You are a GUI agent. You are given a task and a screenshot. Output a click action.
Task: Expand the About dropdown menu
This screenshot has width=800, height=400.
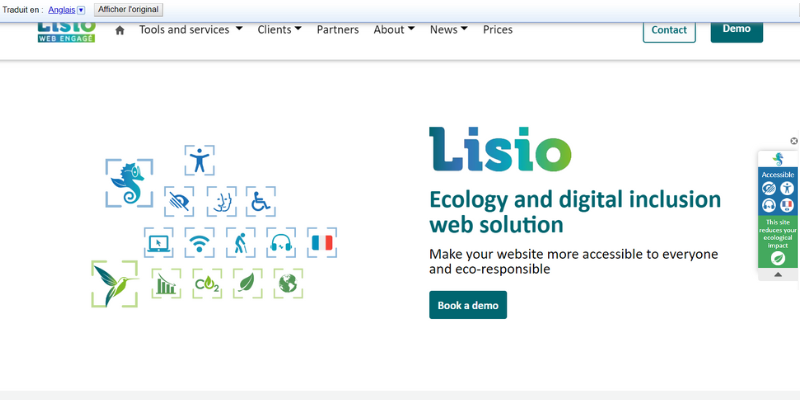394,30
